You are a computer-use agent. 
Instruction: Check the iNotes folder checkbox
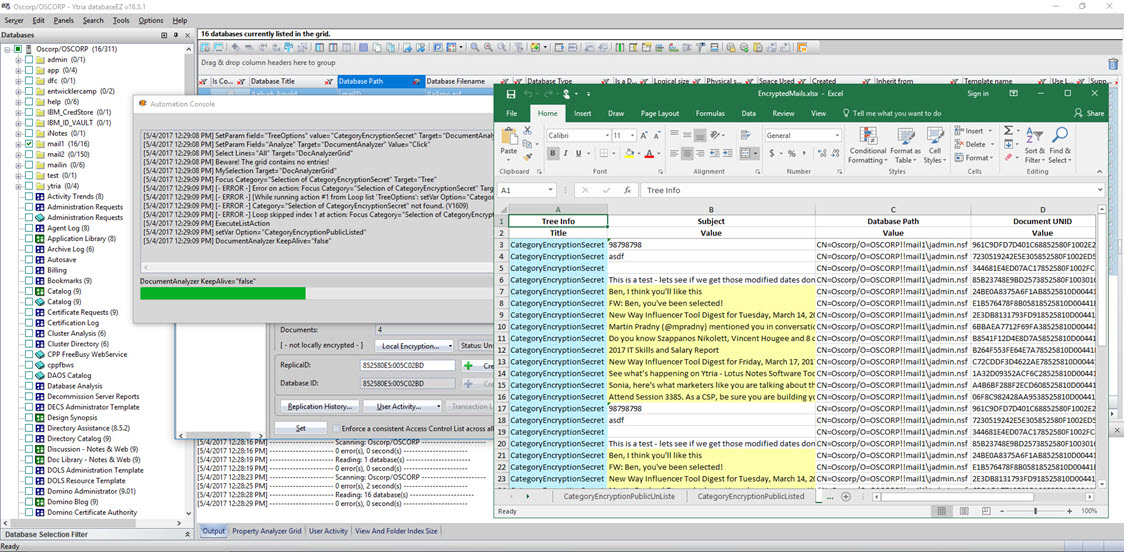pyautogui.click(x=29, y=134)
